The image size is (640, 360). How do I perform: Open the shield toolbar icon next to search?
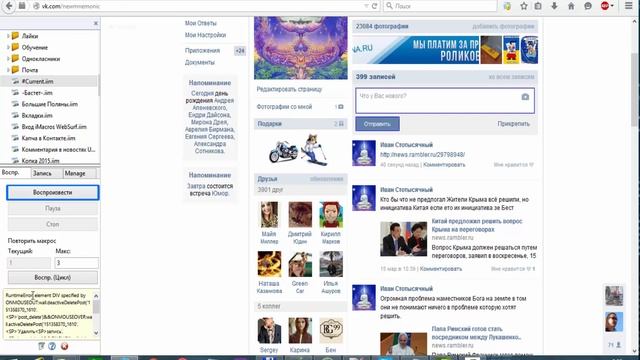507,6
